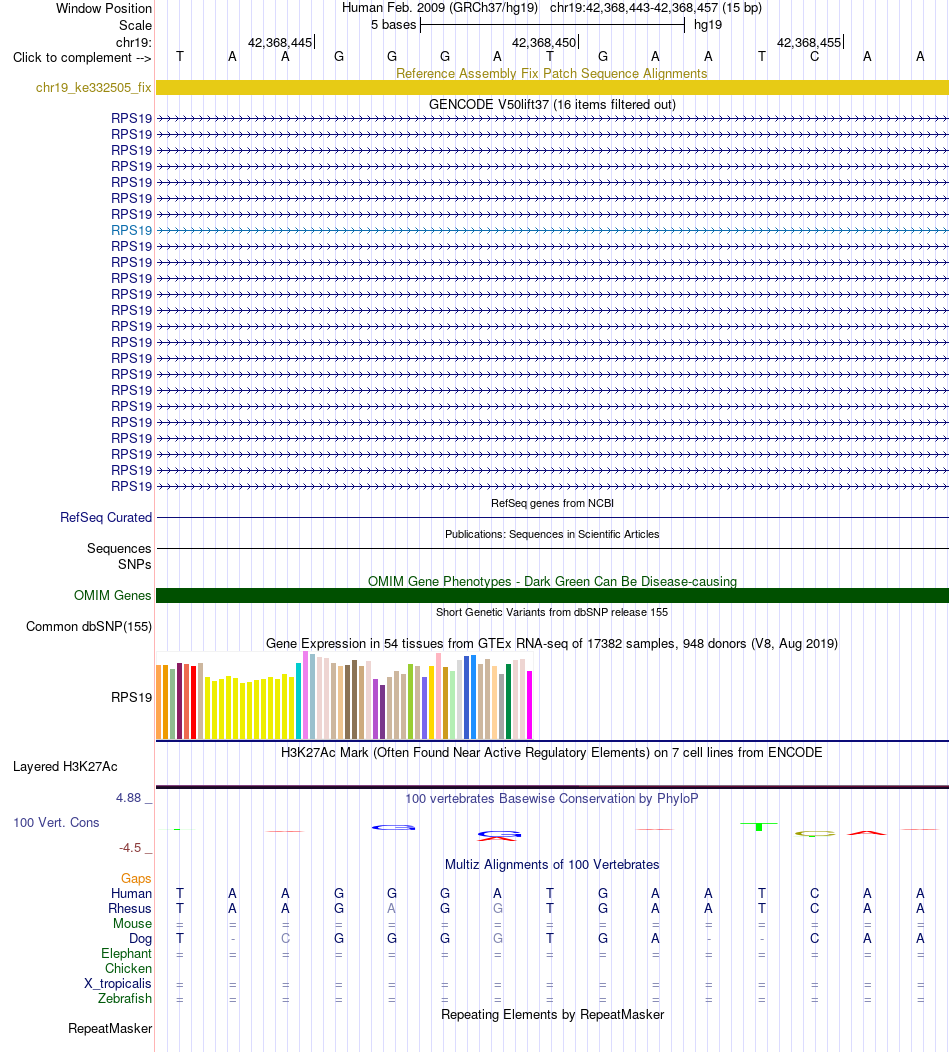Viewport: 950px width, 1052px height.
Task: Select the 42,368,445 position marker
Action: click(x=280, y=42)
